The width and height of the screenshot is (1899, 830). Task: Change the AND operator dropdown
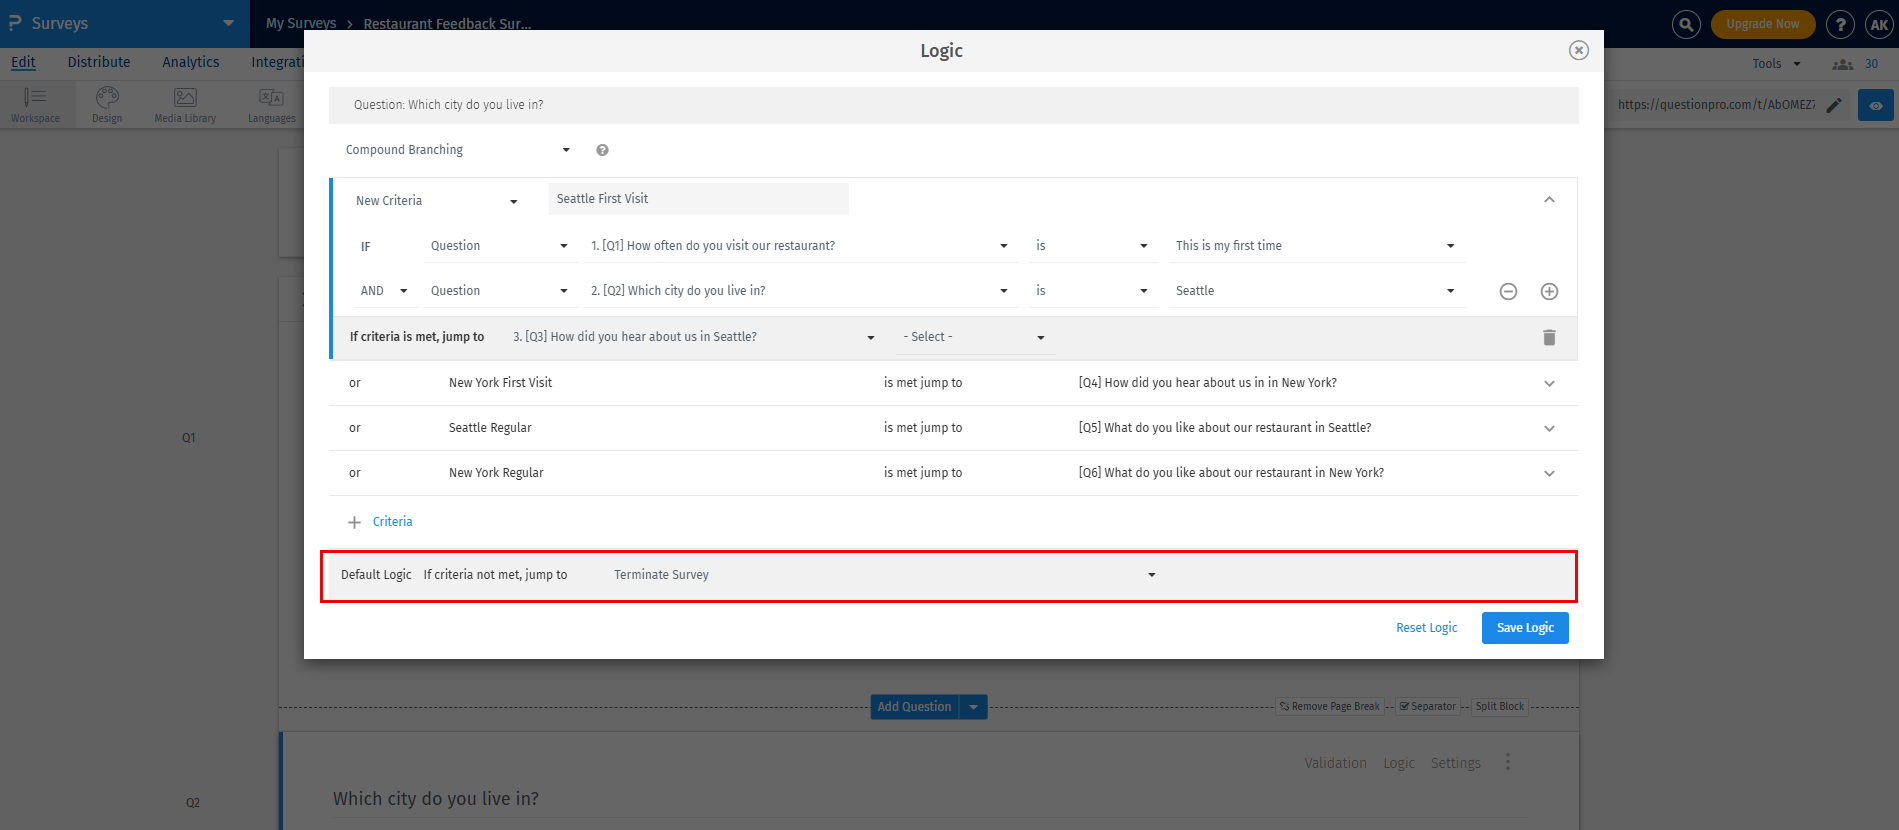384,291
